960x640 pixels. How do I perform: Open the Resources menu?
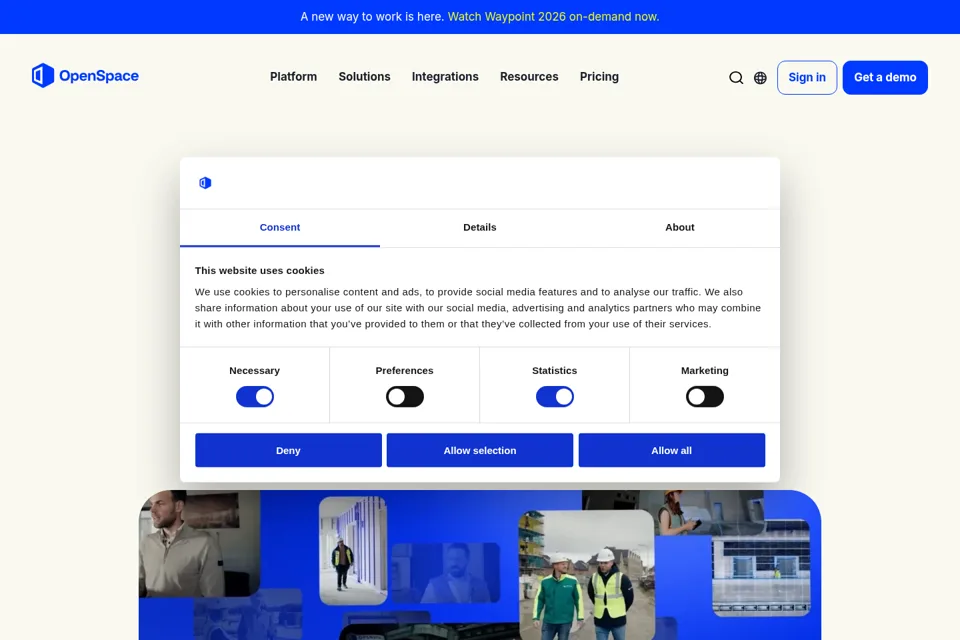[529, 77]
